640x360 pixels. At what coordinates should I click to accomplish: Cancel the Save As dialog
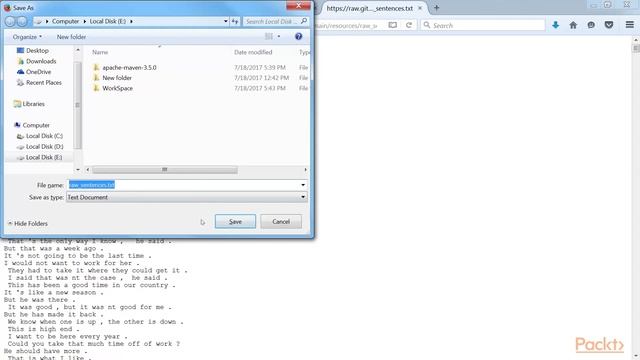pyautogui.click(x=281, y=222)
